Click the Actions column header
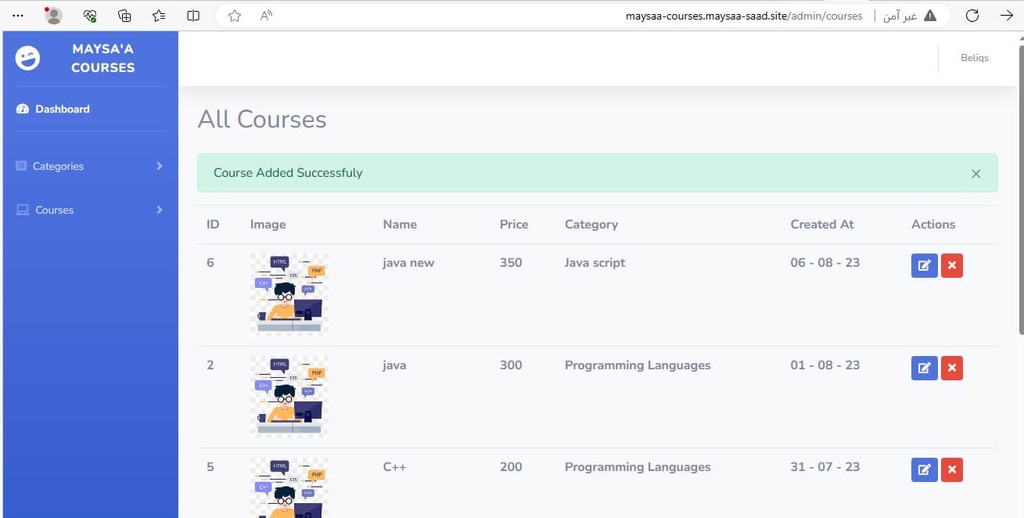The image size is (1024, 518). coord(933,224)
